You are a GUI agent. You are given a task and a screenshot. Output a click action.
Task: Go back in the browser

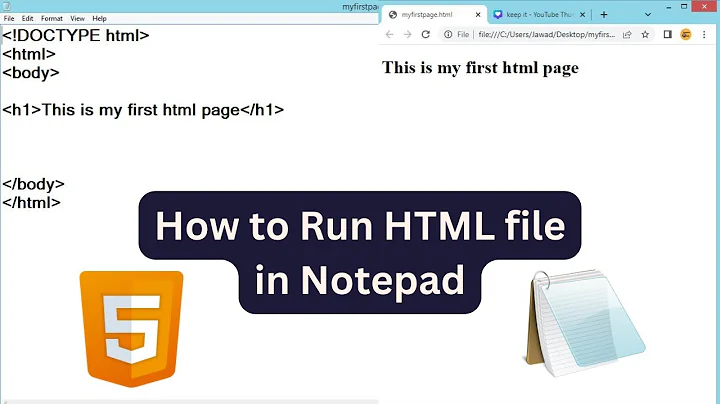click(389, 34)
